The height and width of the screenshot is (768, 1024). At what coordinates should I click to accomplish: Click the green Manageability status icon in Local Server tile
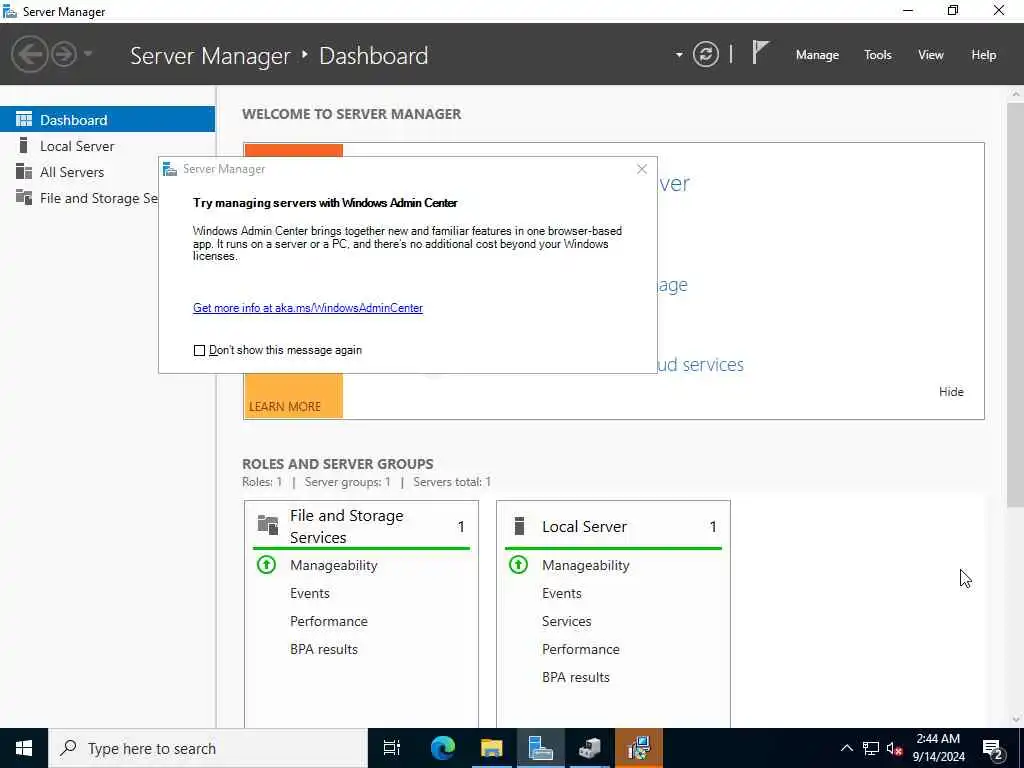[x=519, y=564]
